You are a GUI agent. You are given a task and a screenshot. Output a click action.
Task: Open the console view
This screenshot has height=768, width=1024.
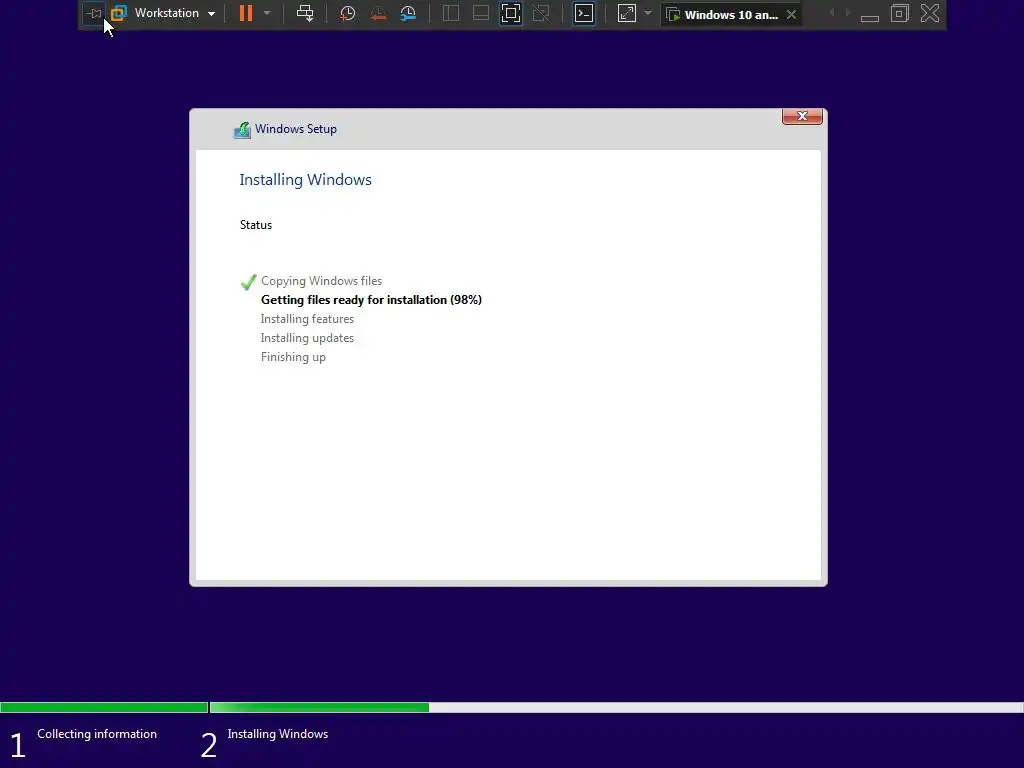(584, 13)
